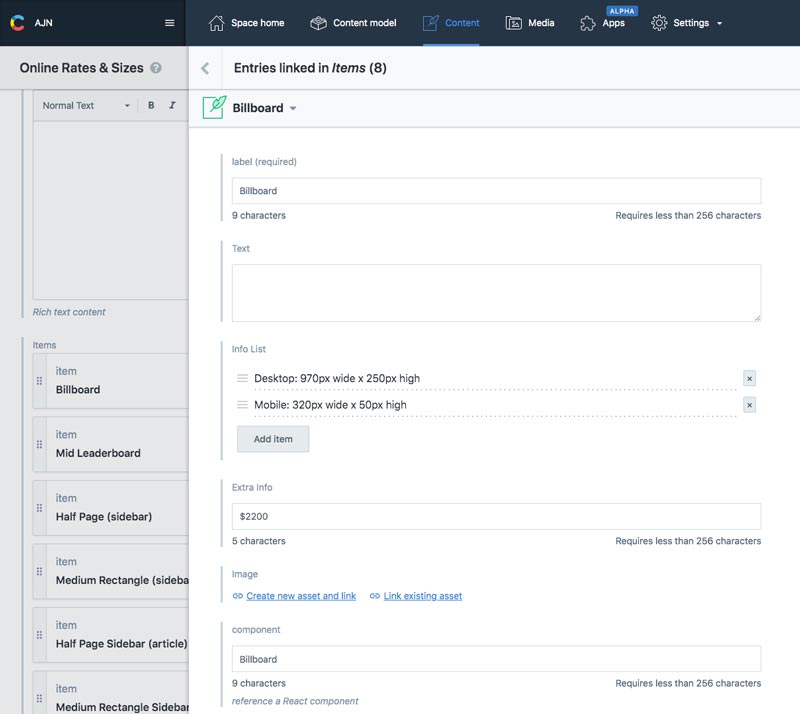
Task: Click the Bold formatting button
Action: (151, 105)
